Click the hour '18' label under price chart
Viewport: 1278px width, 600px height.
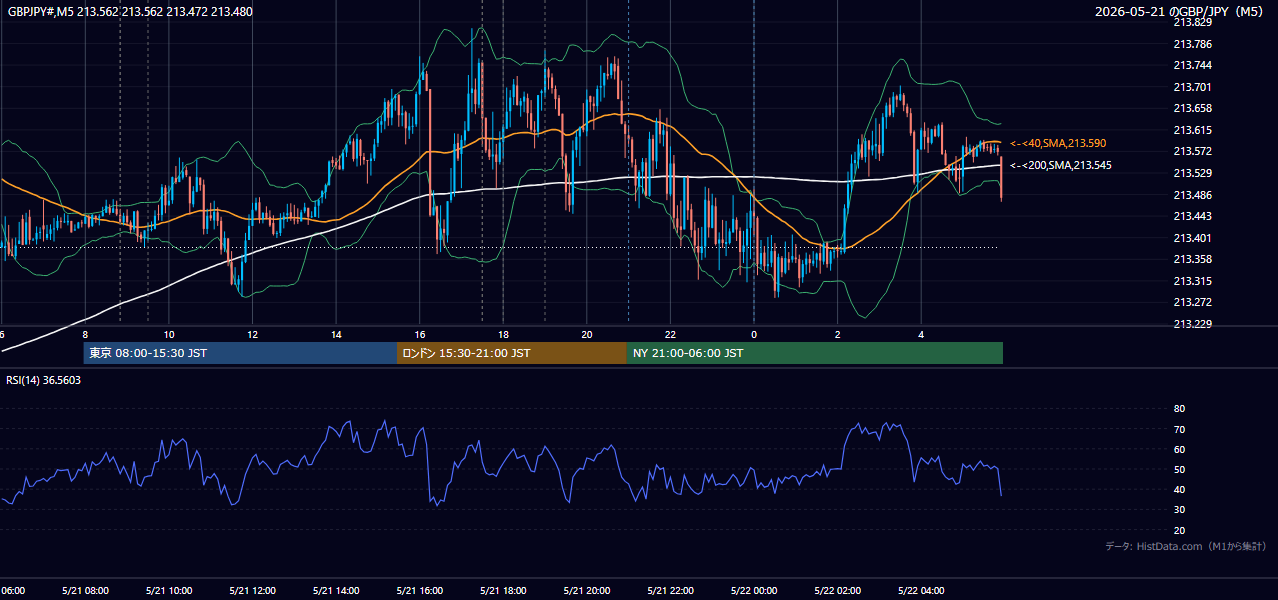coord(503,334)
